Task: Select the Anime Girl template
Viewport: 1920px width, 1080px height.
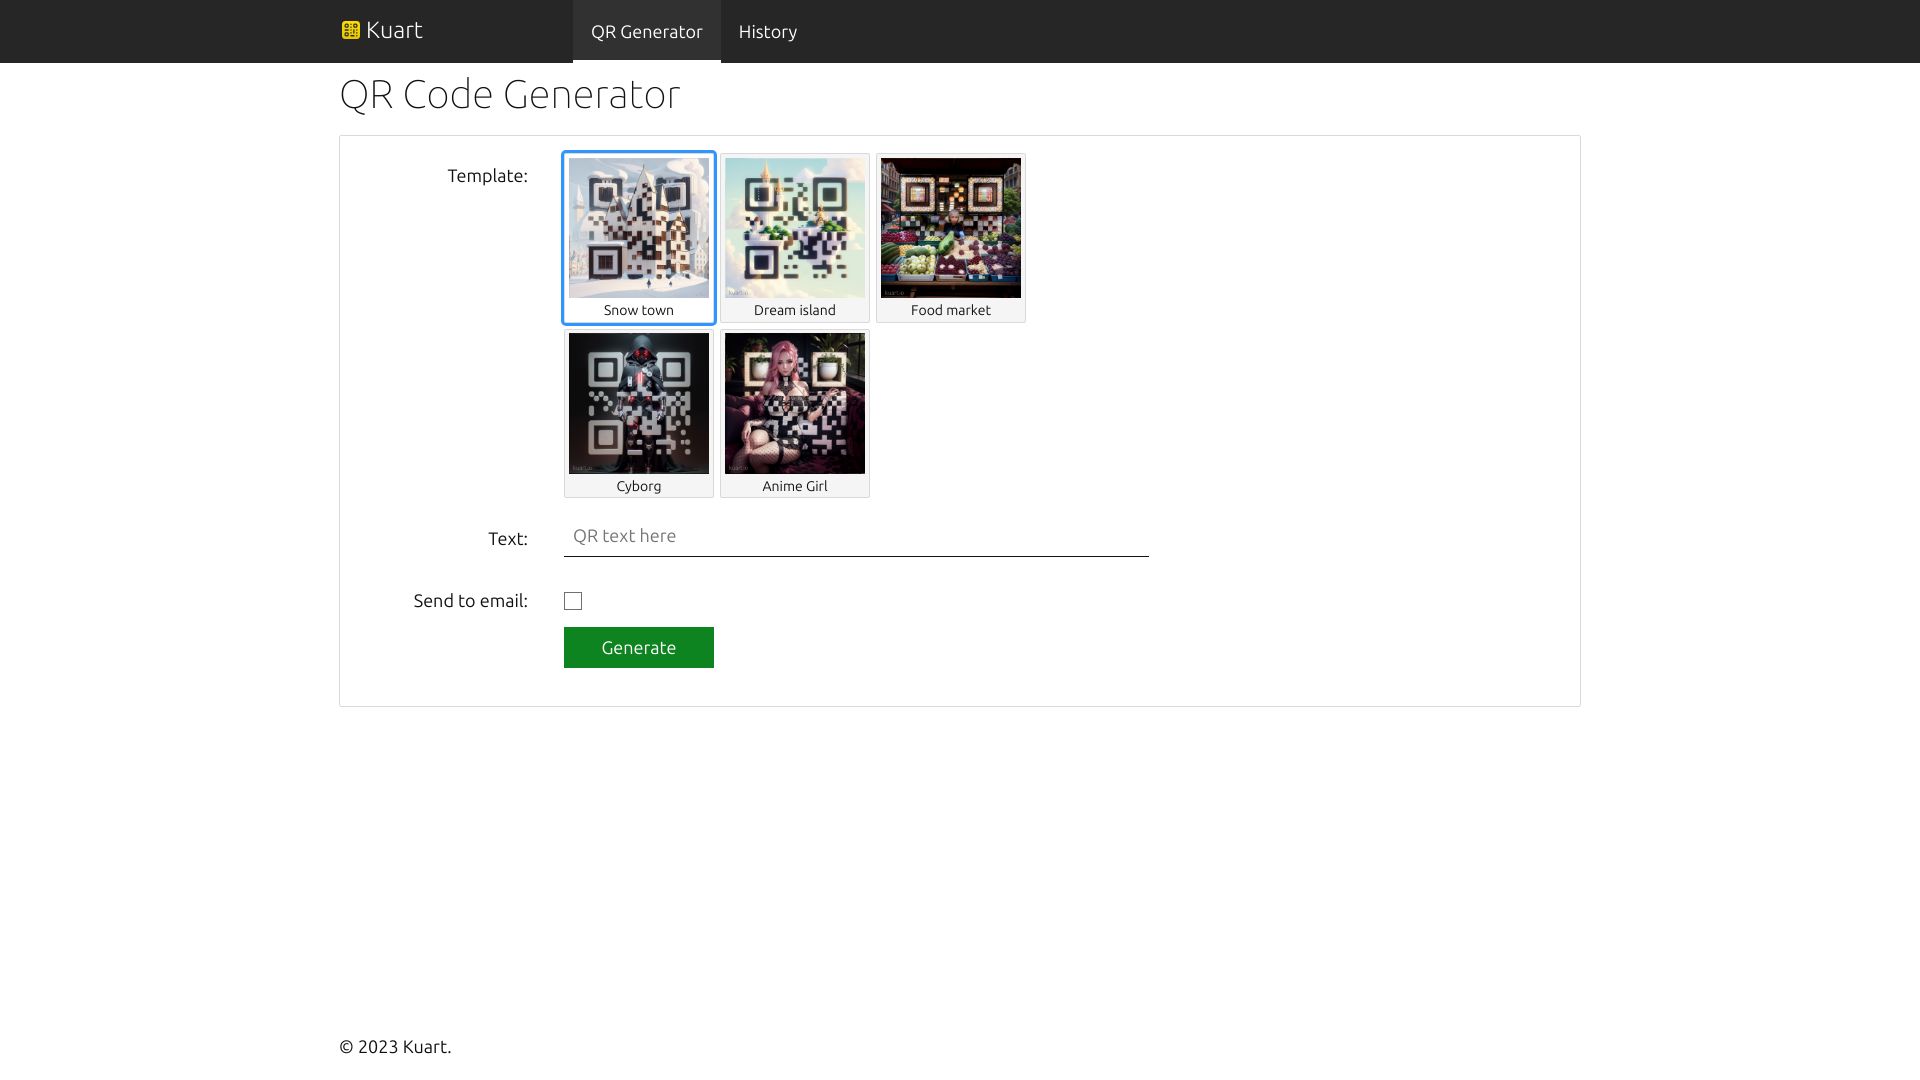Action: [x=794, y=403]
